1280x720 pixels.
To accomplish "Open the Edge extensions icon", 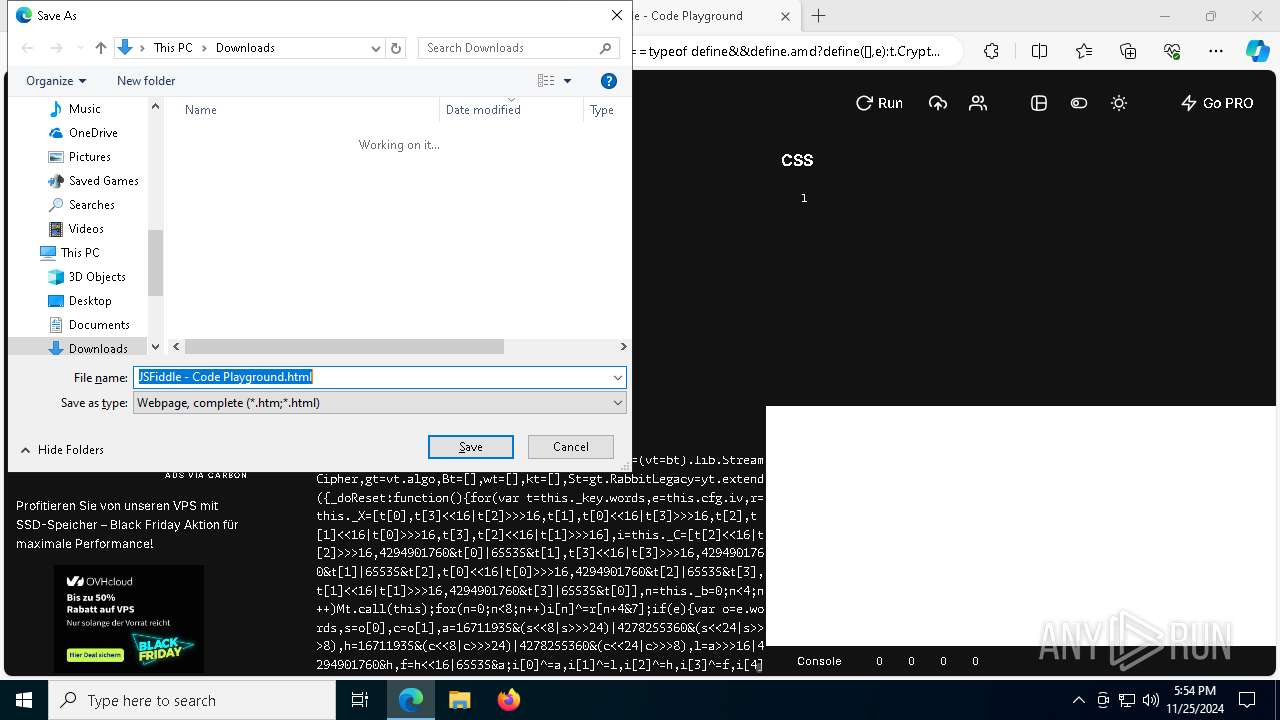I will tap(991, 51).
